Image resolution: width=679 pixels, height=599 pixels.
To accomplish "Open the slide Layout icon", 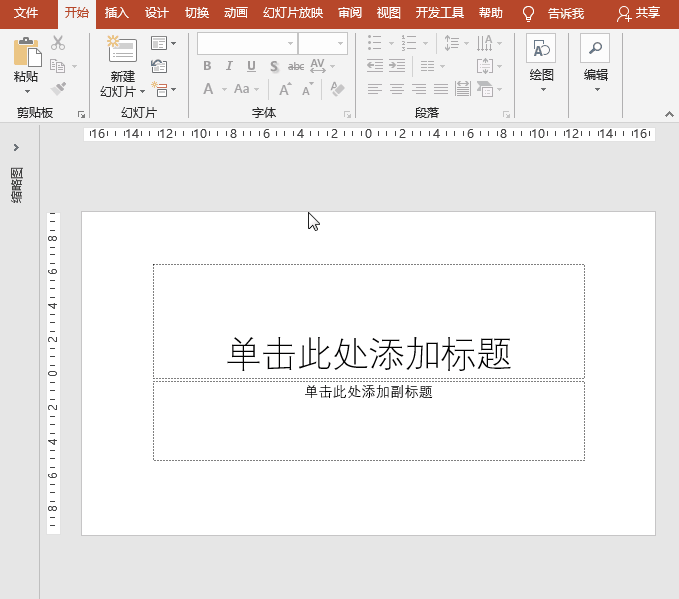I will [x=159, y=43].
